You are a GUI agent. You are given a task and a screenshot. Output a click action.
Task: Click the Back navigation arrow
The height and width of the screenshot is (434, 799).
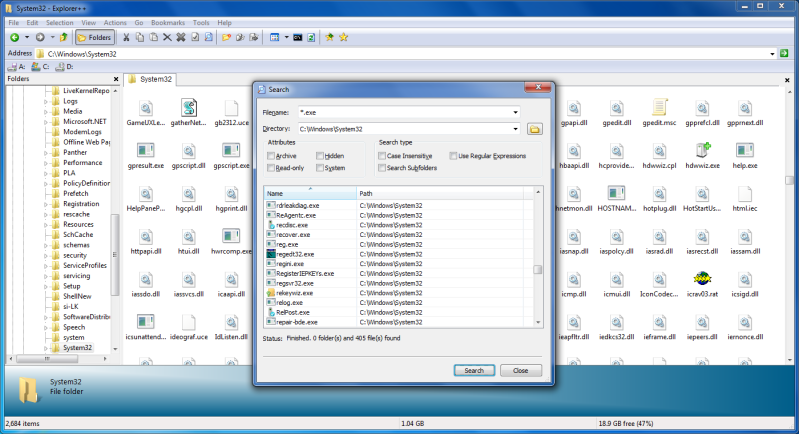pos(14,37)
